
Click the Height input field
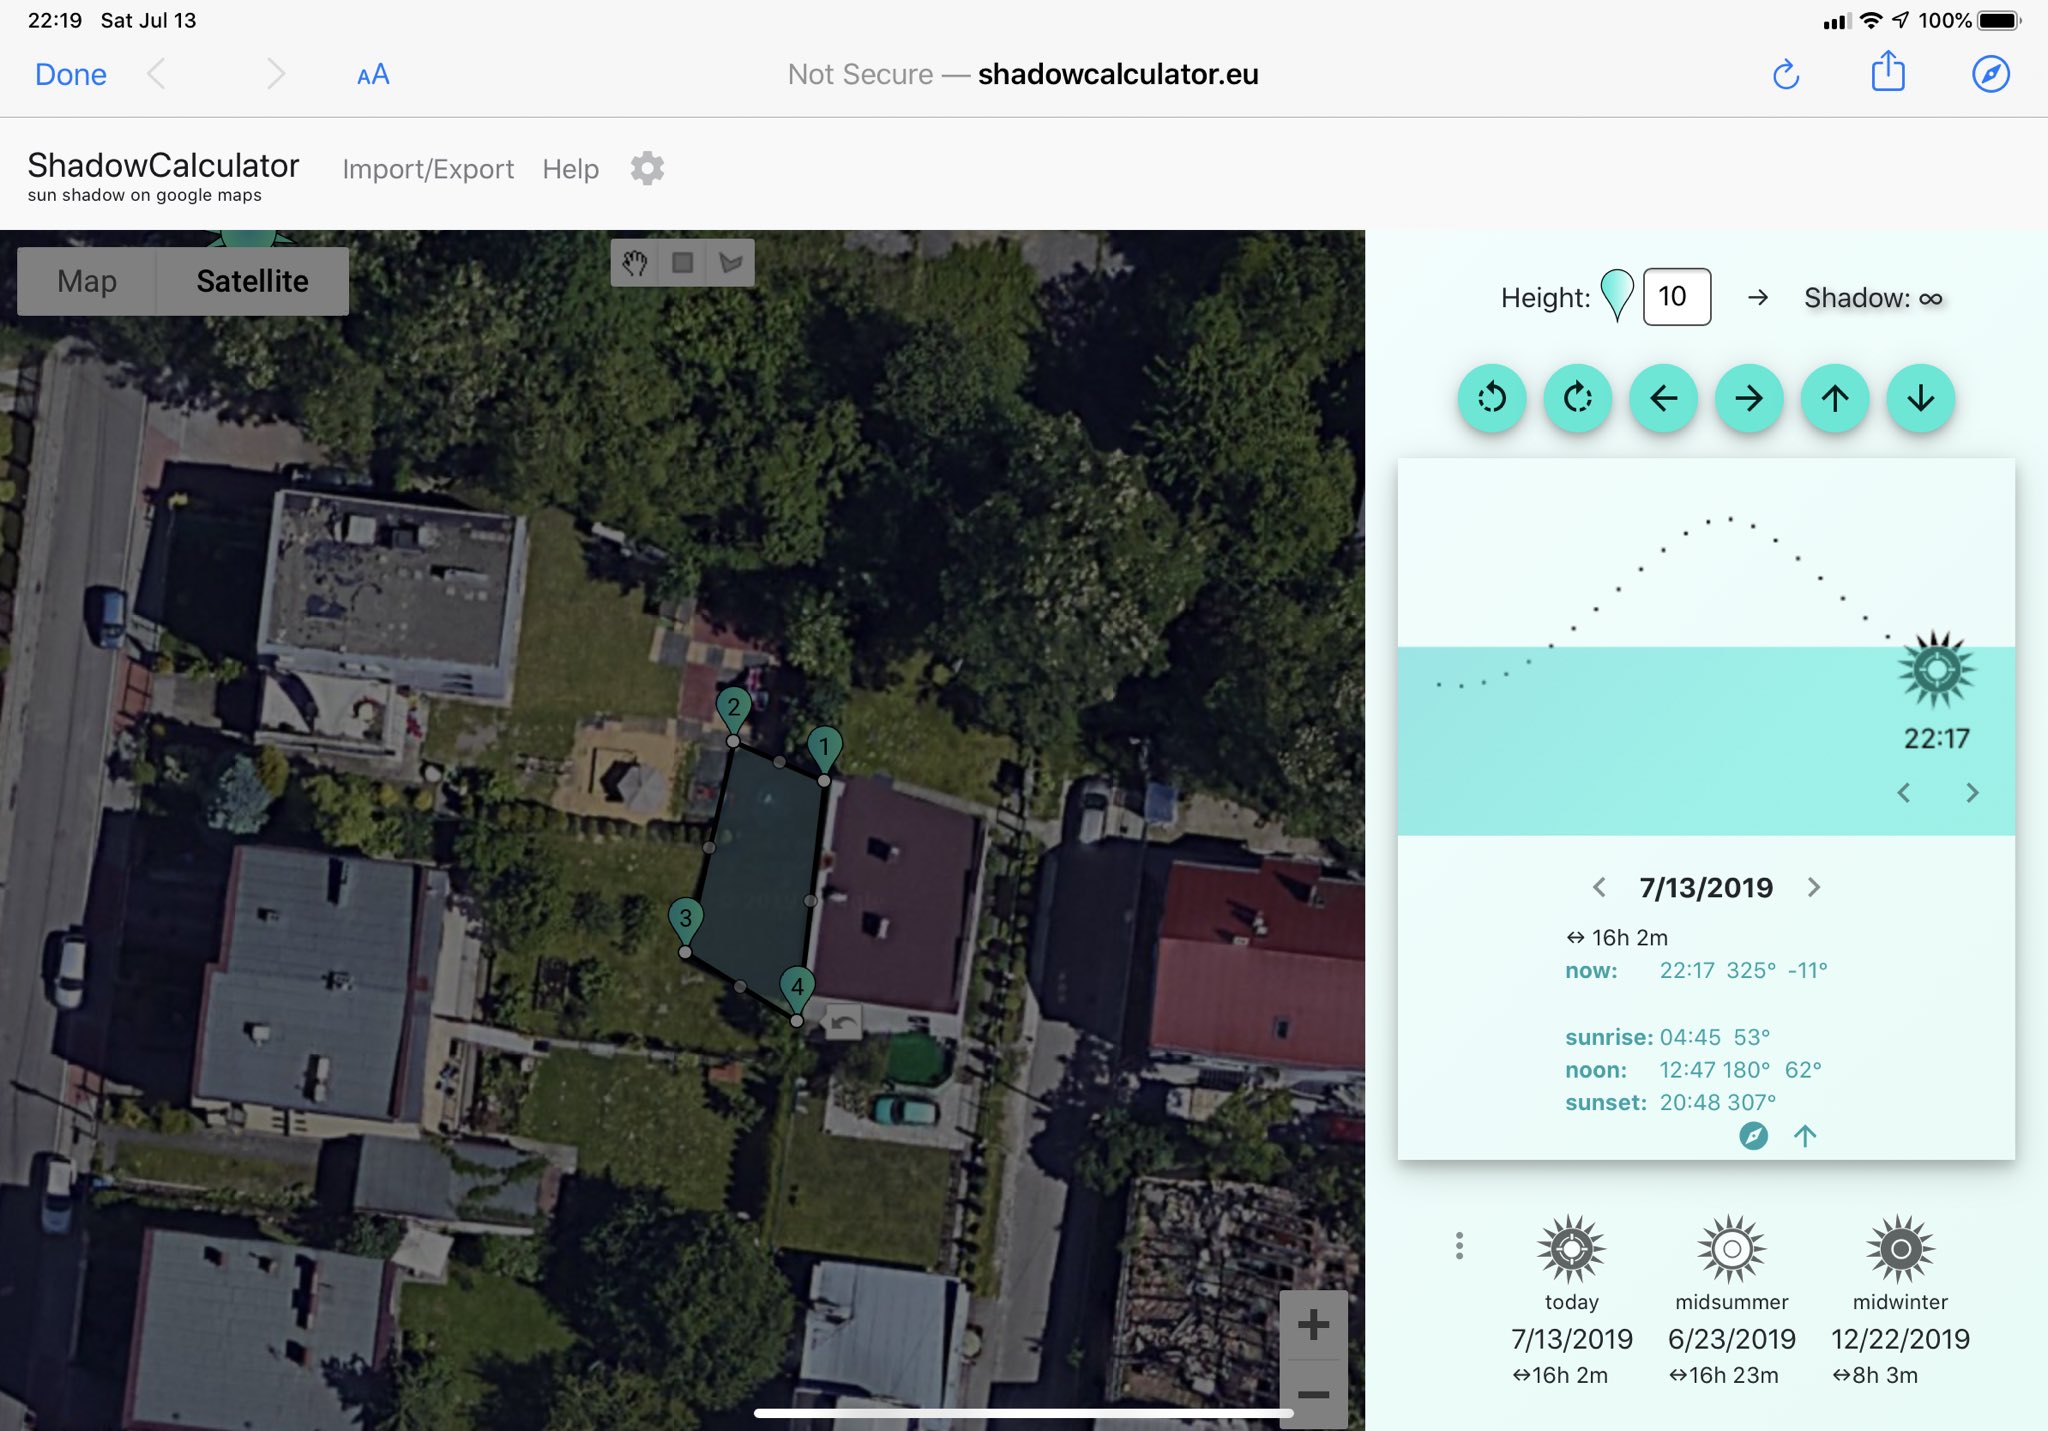[x=1676, y=297]
